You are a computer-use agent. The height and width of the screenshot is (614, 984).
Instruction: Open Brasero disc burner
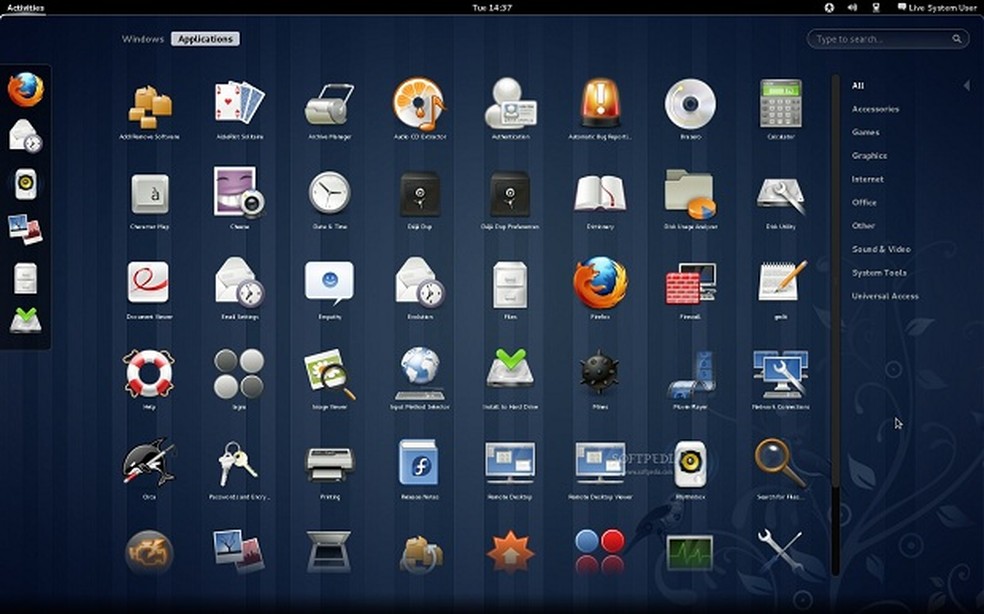pyautogui.click(x=690, y=104)
